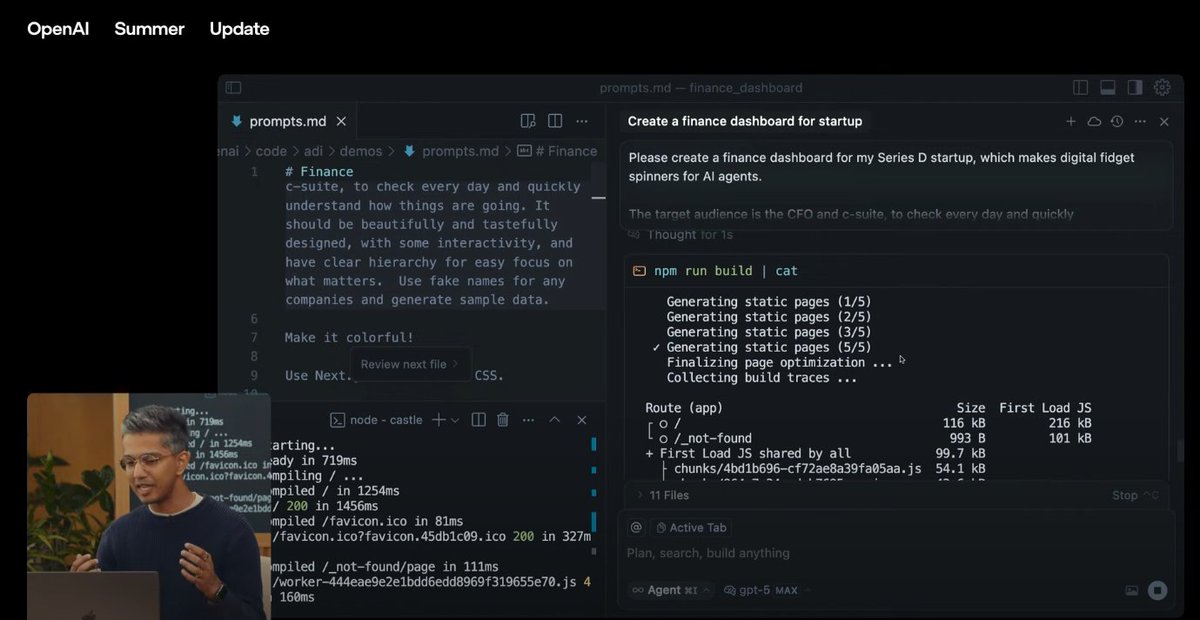The image size is (1200, 620).
Task: Open chat panel more options
Action: pos(1139,121)
